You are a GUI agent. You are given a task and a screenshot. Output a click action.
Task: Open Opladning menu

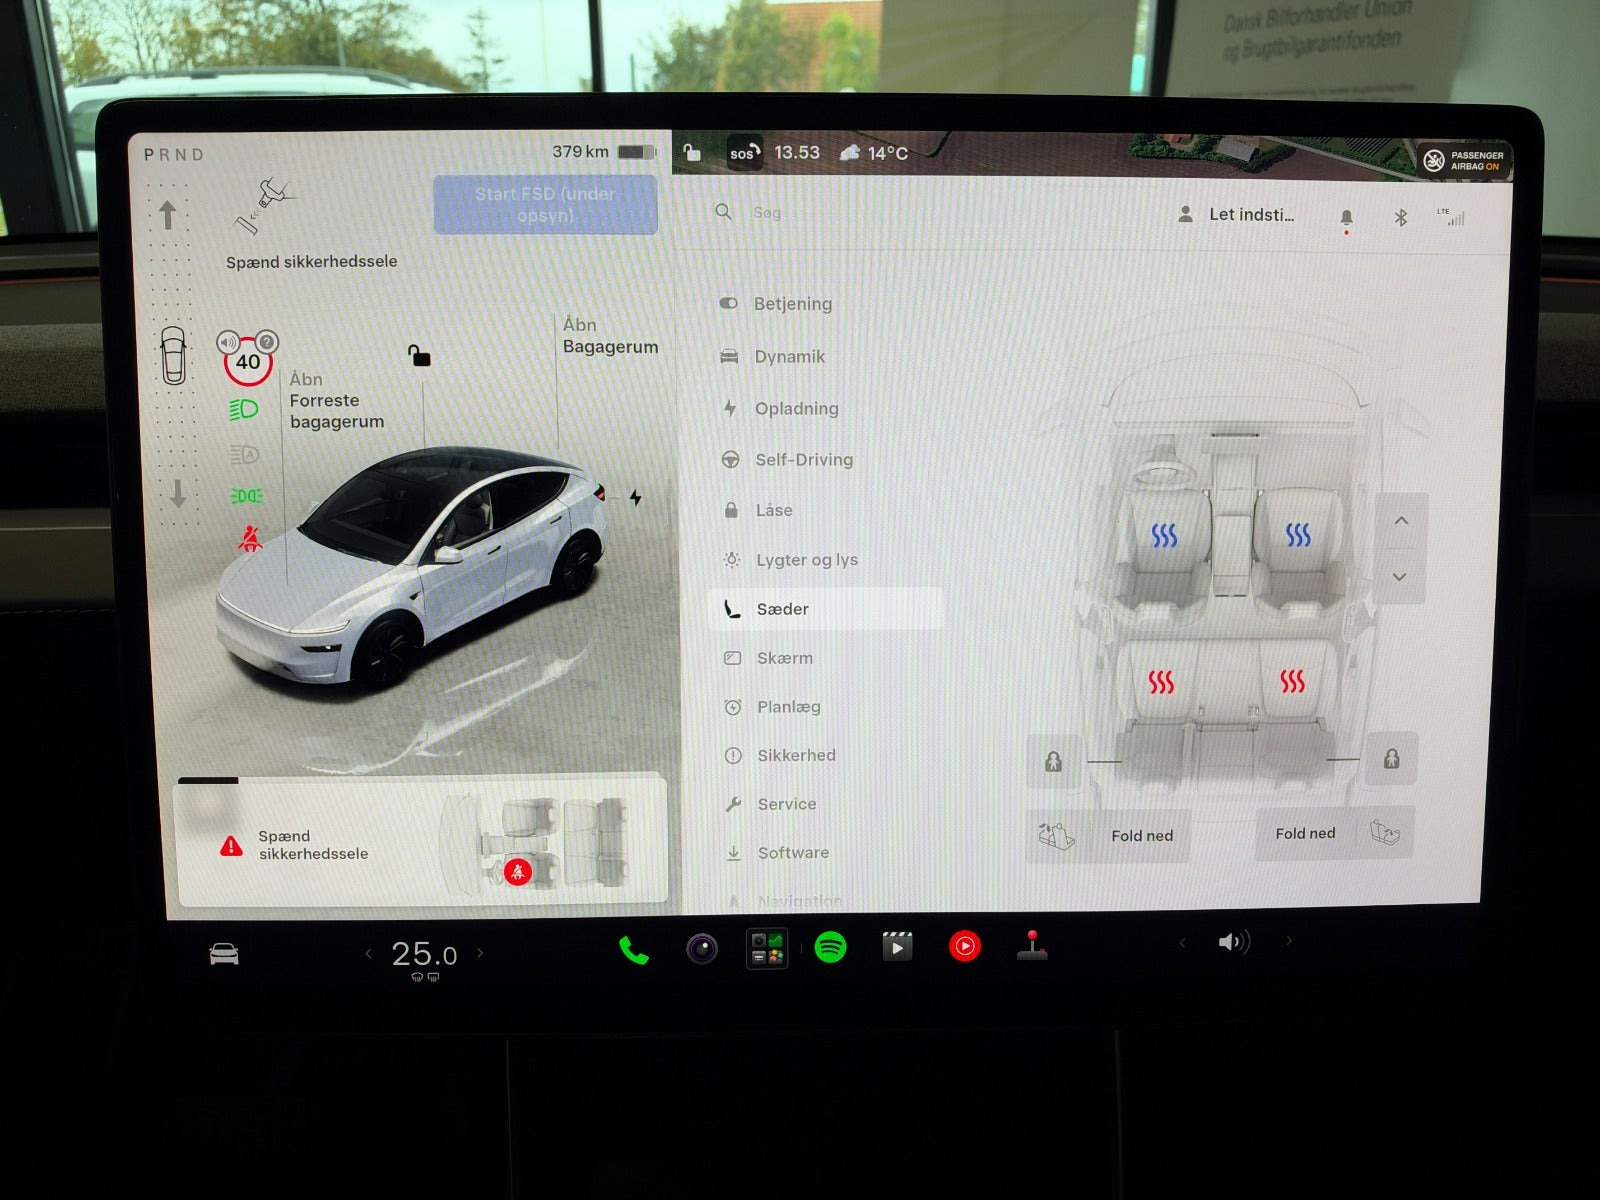780,409
